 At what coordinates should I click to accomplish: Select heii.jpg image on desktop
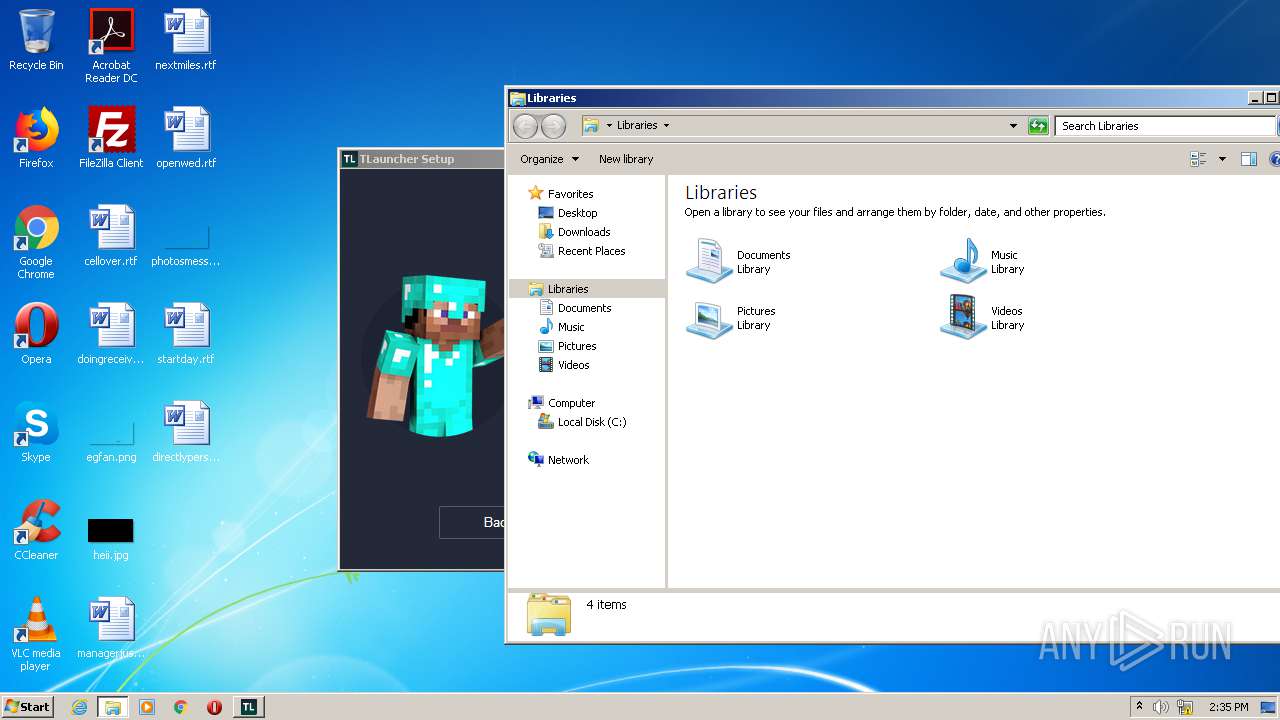click(111, 538)
